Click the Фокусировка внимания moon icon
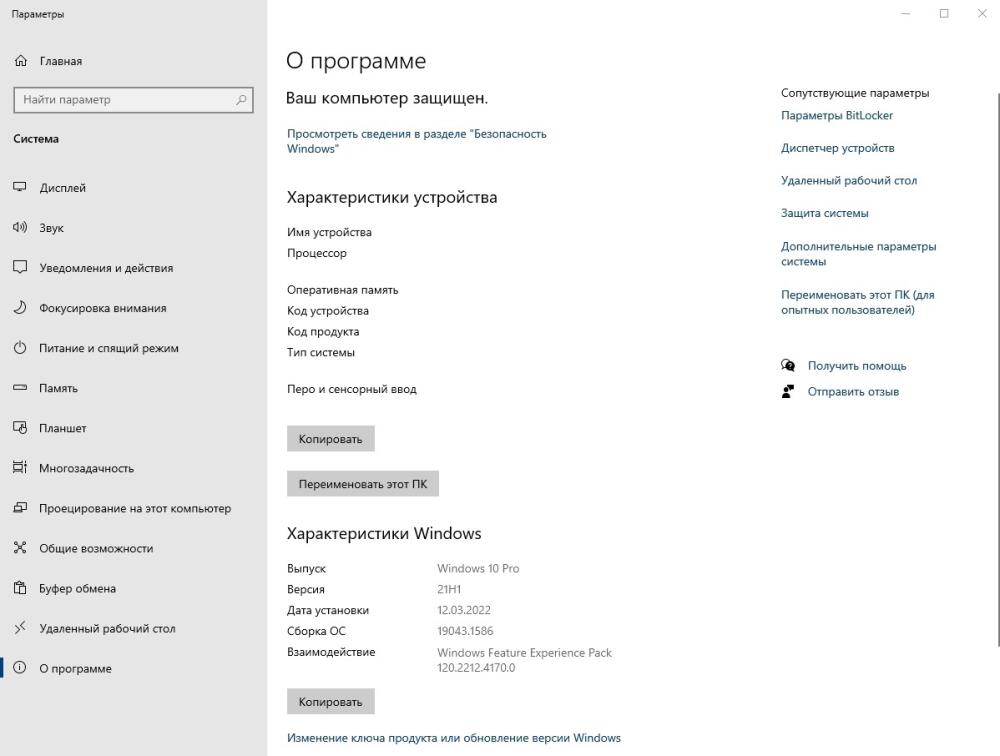 (x=20, y=308)
